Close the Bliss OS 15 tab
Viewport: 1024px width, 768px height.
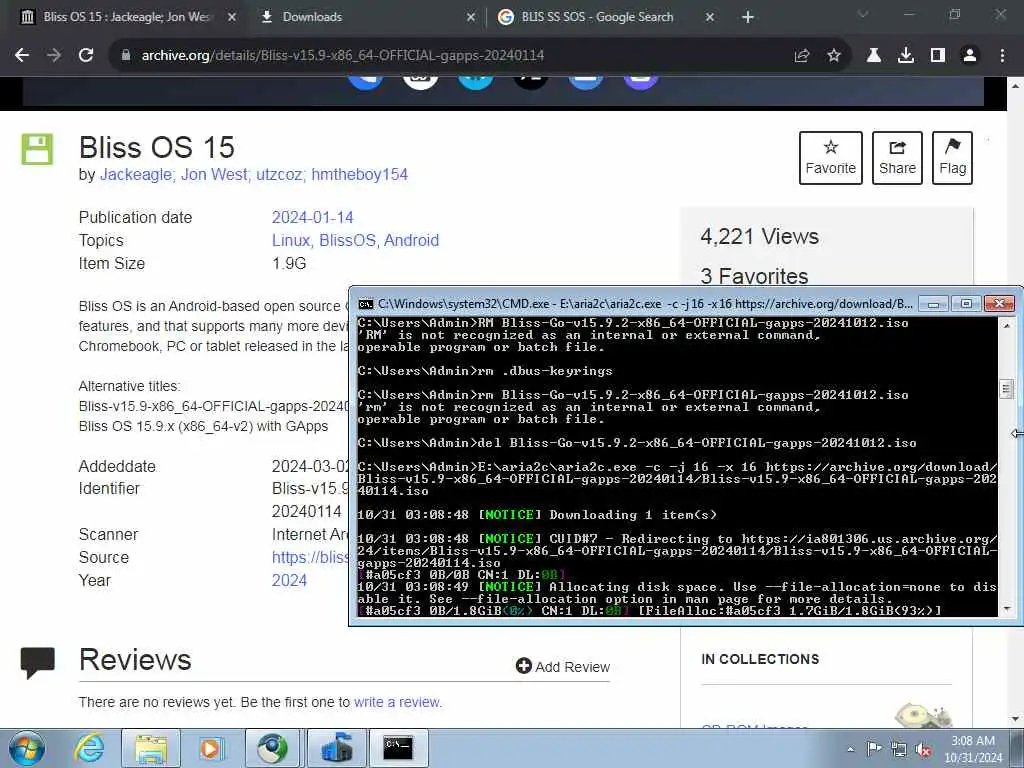click(232, 17)
